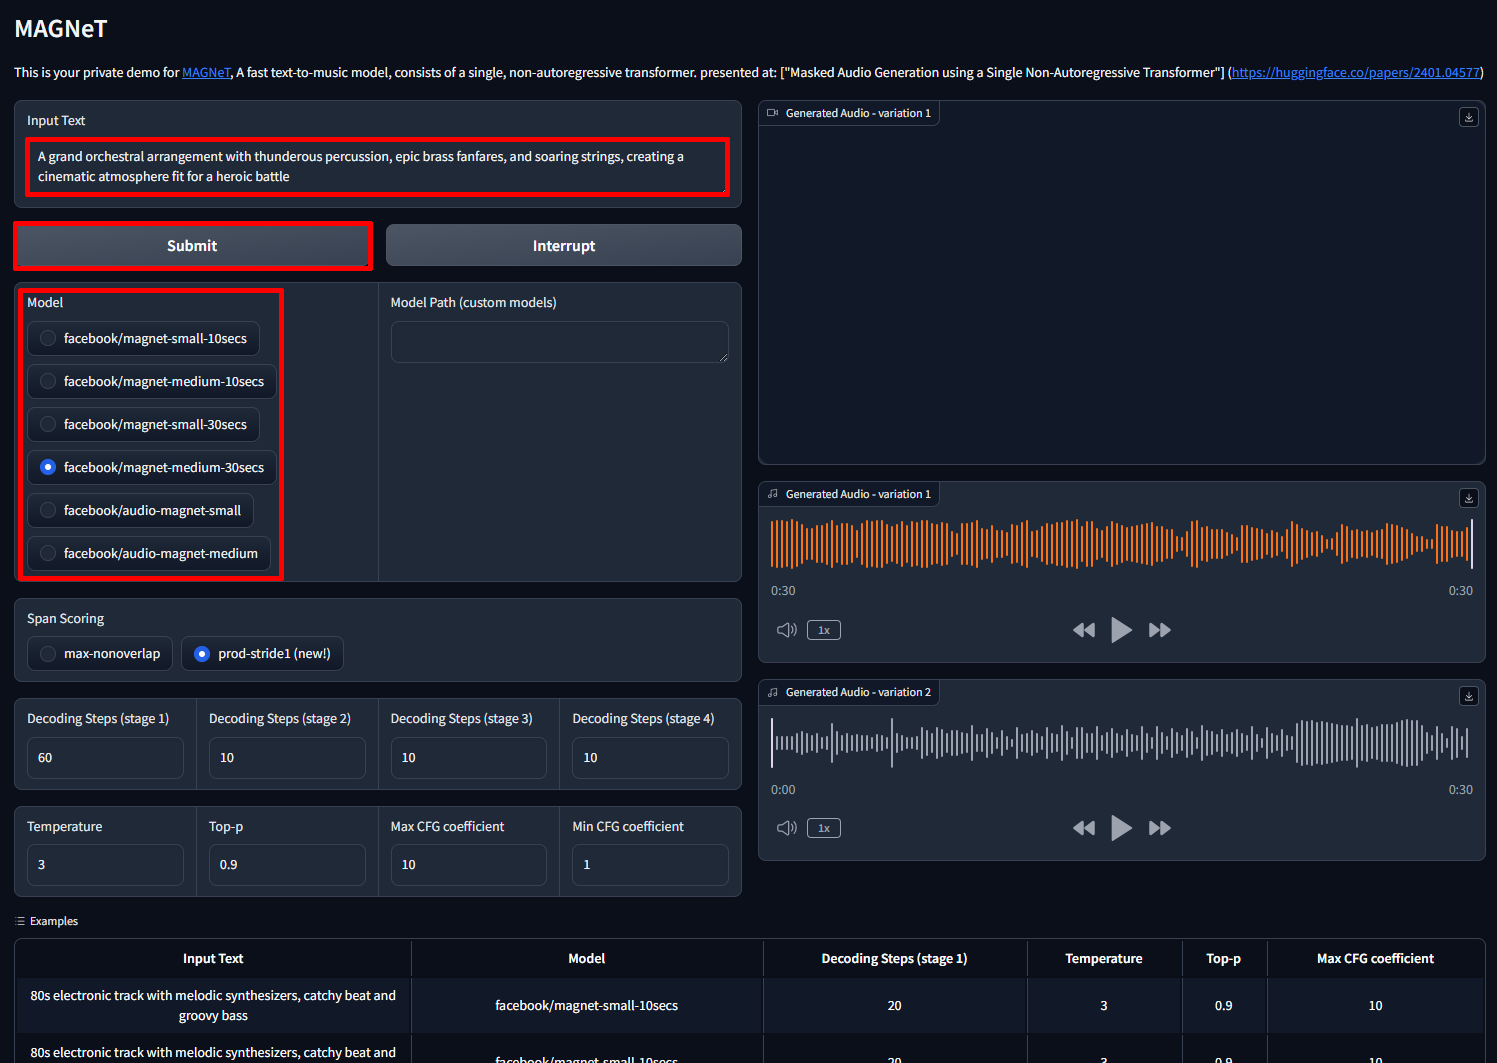Change playback speed 1x of variation 1
Image resolution: width=1497 pixels, height=1063 pixels.
point(824,630)
